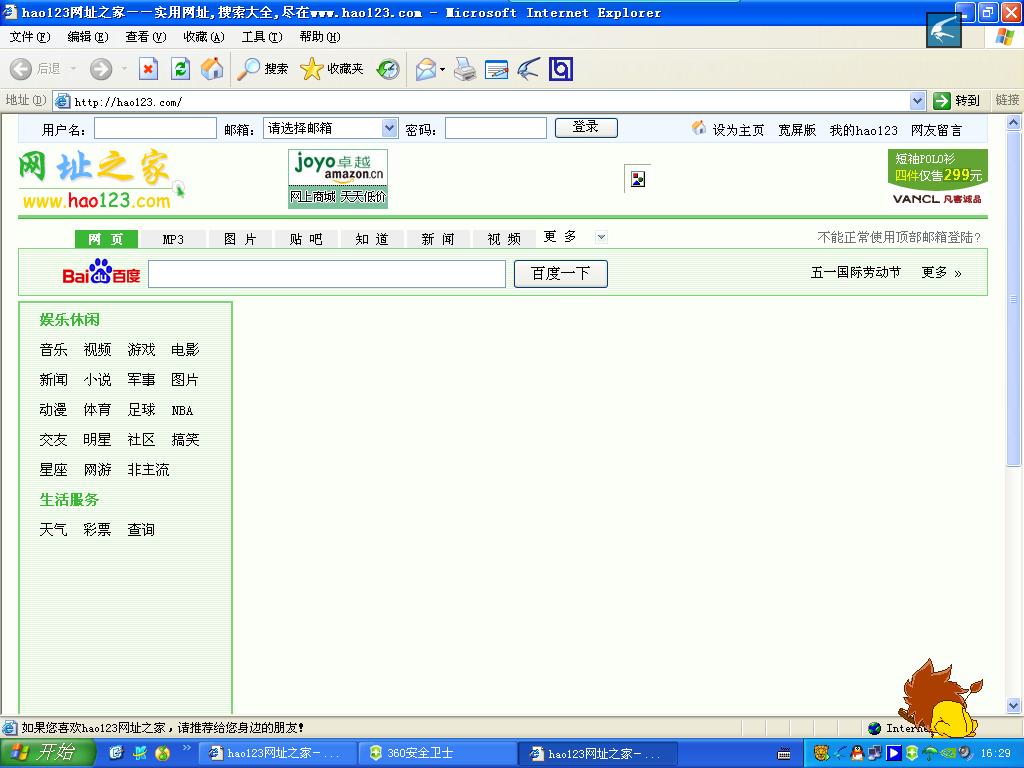Open the 我的hao123 link
The width and height of the screenshot is (1024, 768).
[863, 130]
